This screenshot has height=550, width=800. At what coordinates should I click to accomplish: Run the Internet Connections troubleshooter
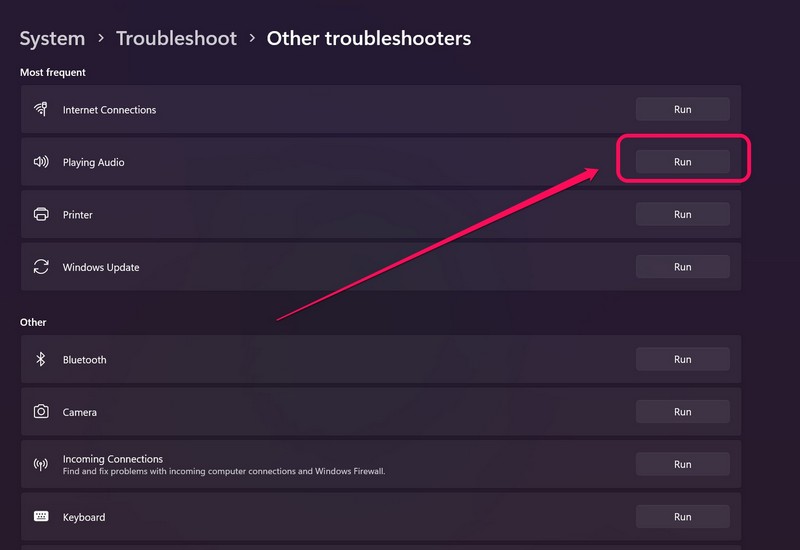click(682, 109)
